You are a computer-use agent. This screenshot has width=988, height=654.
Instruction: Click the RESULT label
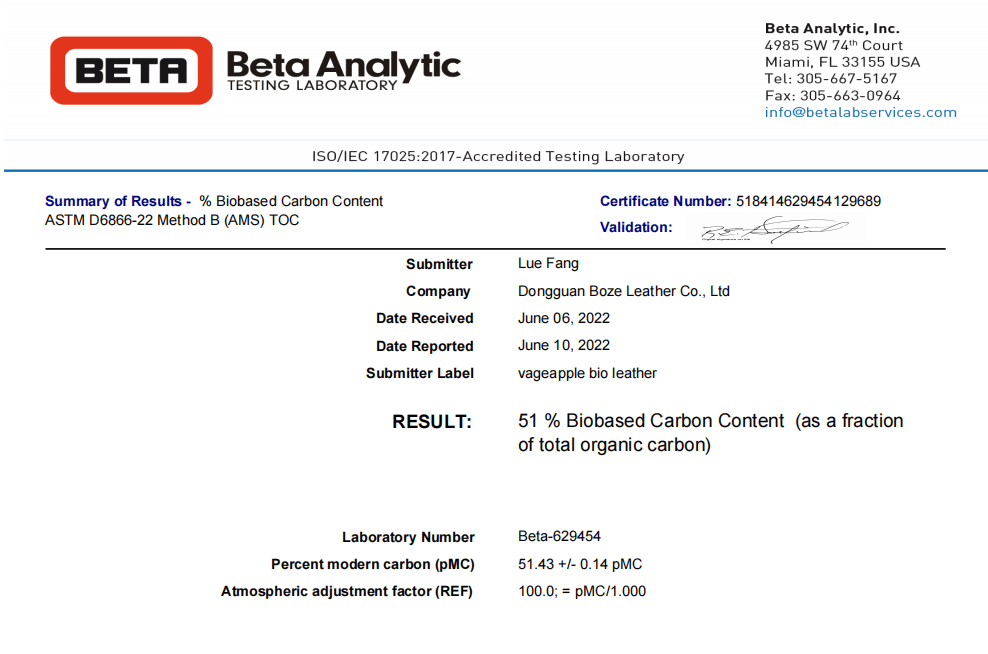(432, 422)
